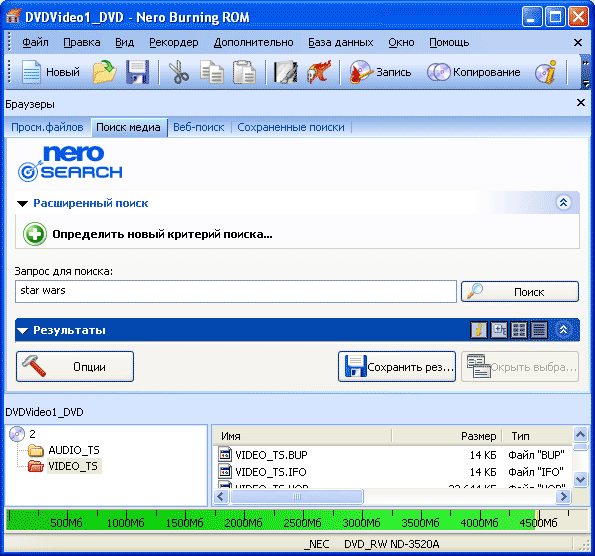
Task: Switch to Веб-поиск tab
Action: (198, 127)
